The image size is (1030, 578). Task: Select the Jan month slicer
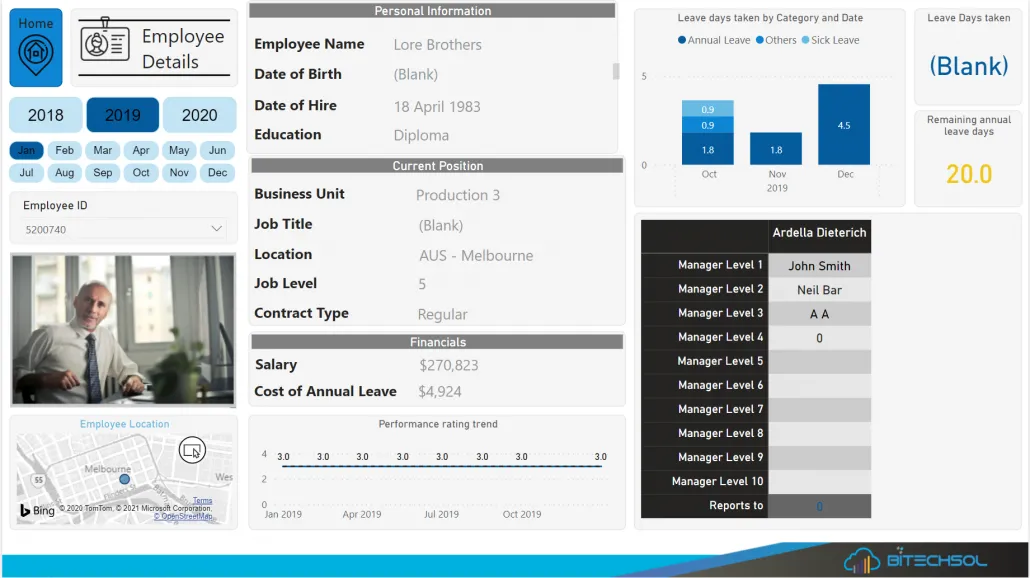click(x=27, y=151)
